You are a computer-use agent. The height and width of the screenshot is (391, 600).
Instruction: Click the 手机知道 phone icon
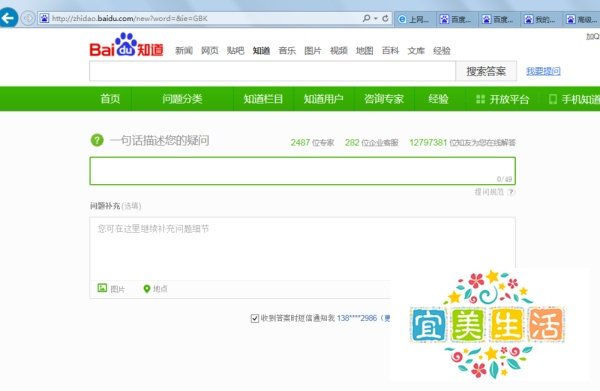point(553,99)
